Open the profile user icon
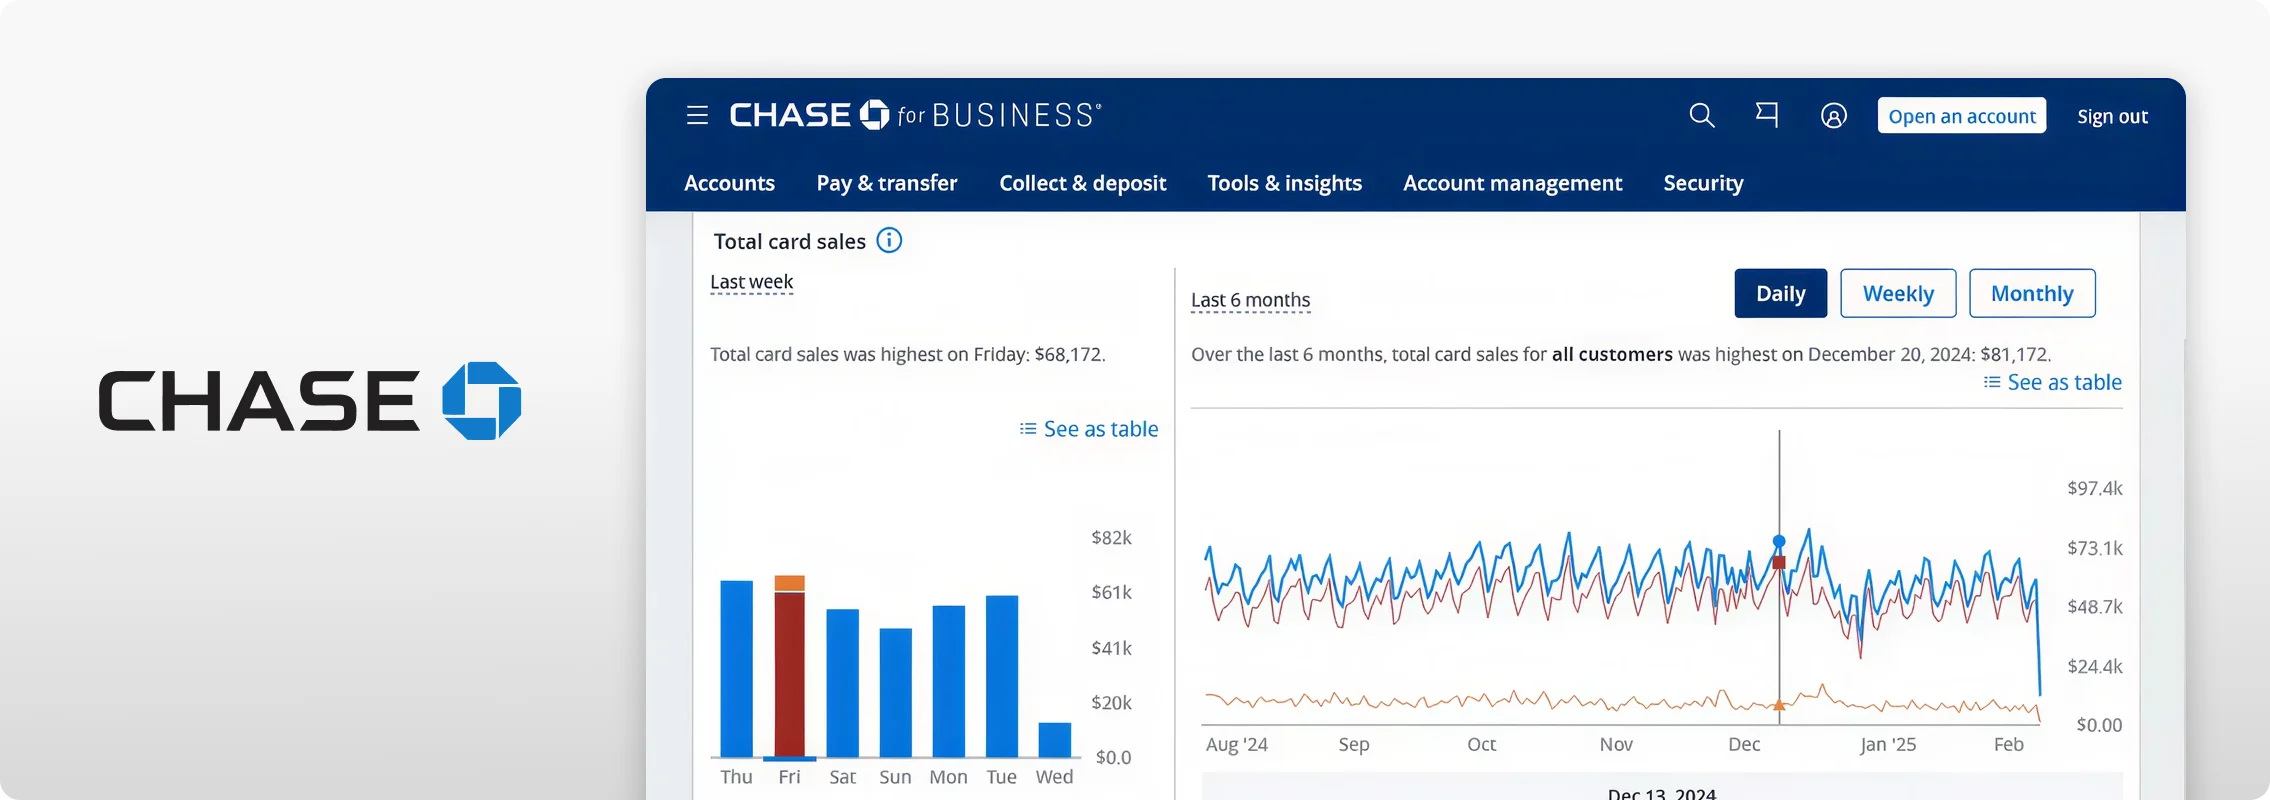This screenshot has width=2270, height=800. (x=1833, y=116)
